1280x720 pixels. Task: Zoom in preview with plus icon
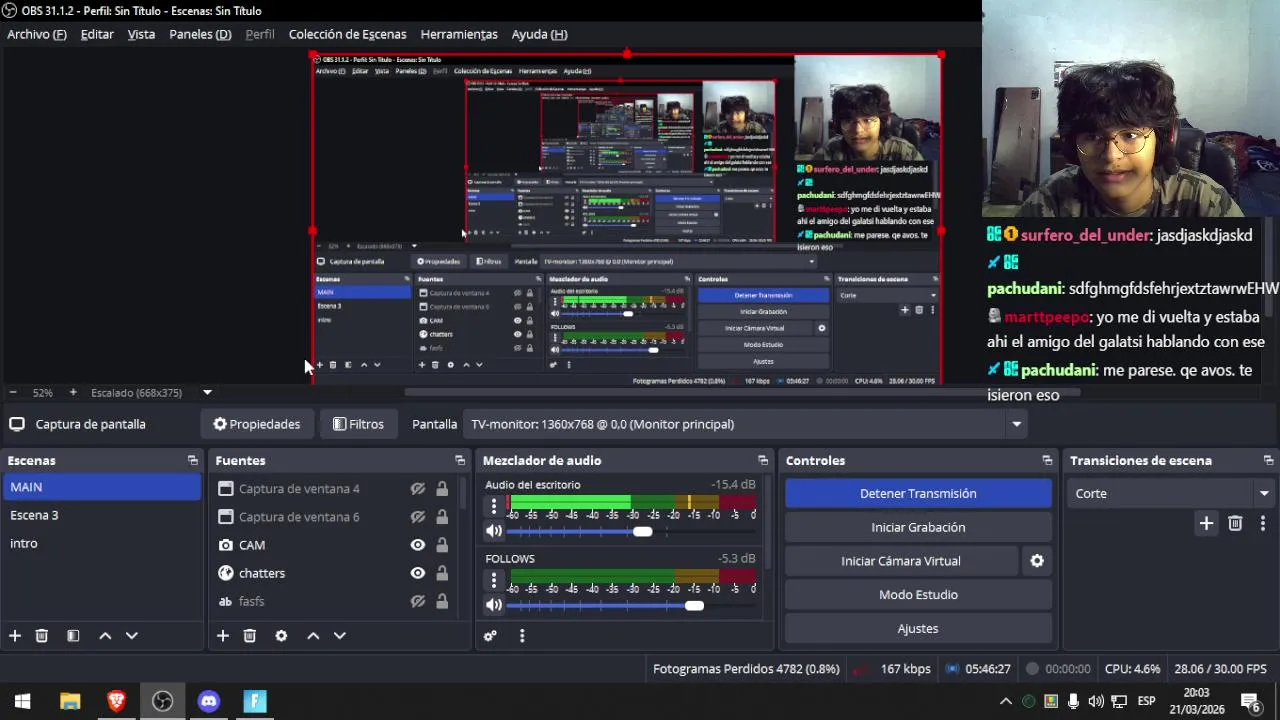point(72,393)
